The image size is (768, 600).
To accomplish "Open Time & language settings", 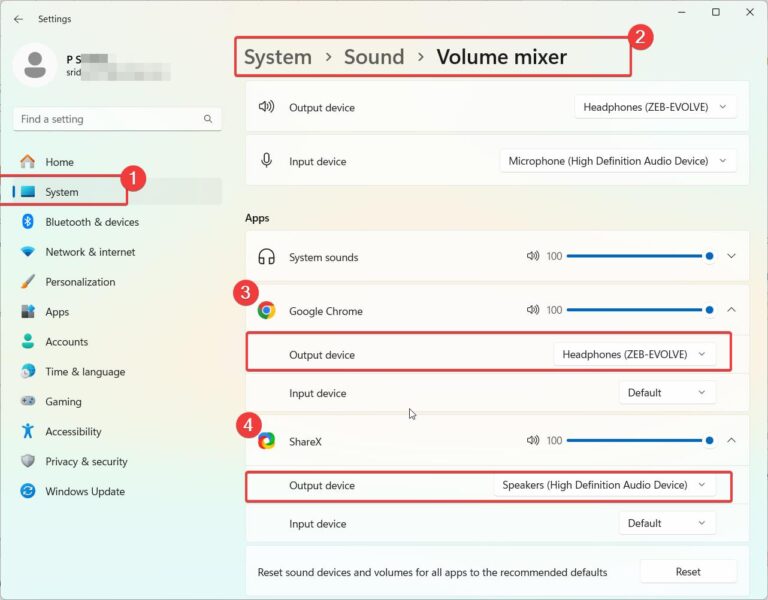I will 118,371.
